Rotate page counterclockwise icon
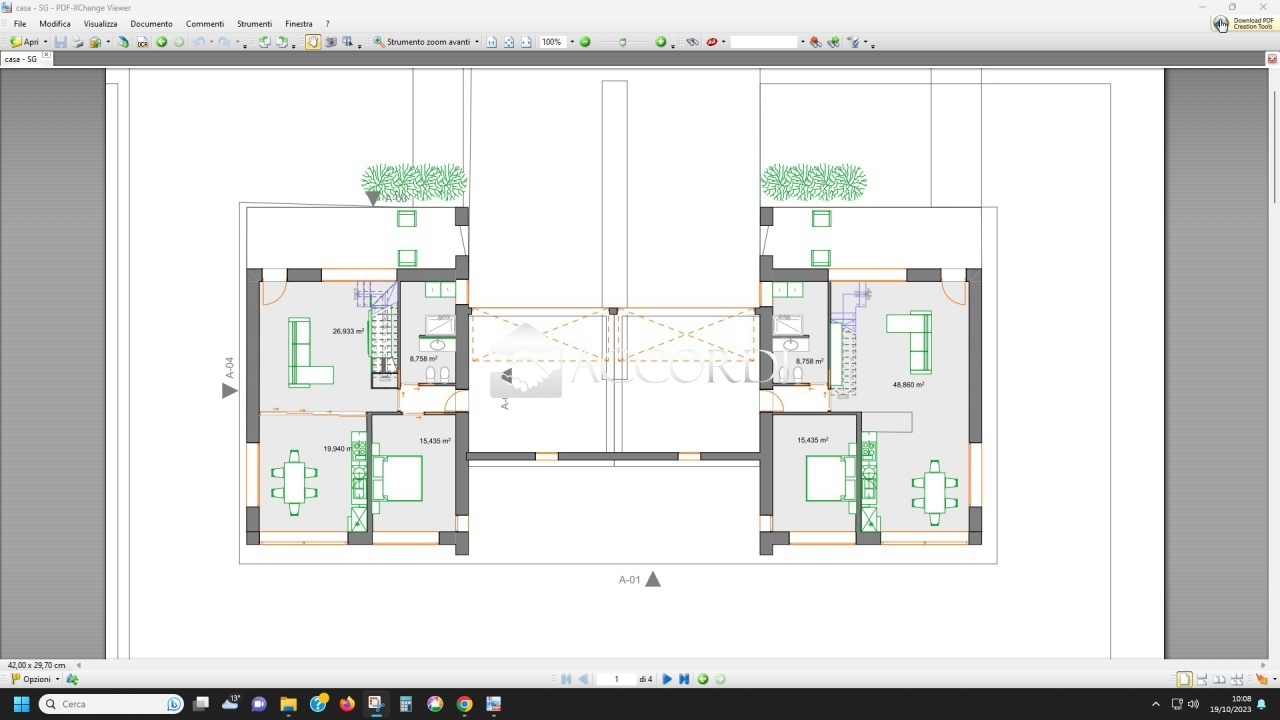The width and height of the screenshot is (1280, 720). [x=265, y=42]
